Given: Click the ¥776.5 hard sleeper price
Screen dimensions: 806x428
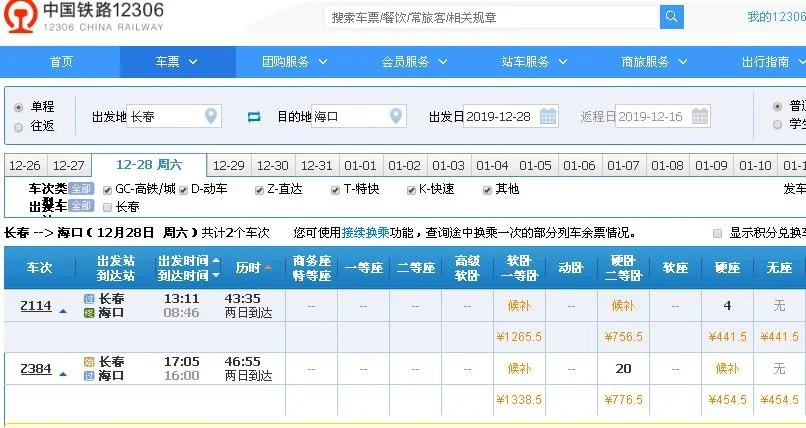Looking at the screenshot, I should 623,400.
